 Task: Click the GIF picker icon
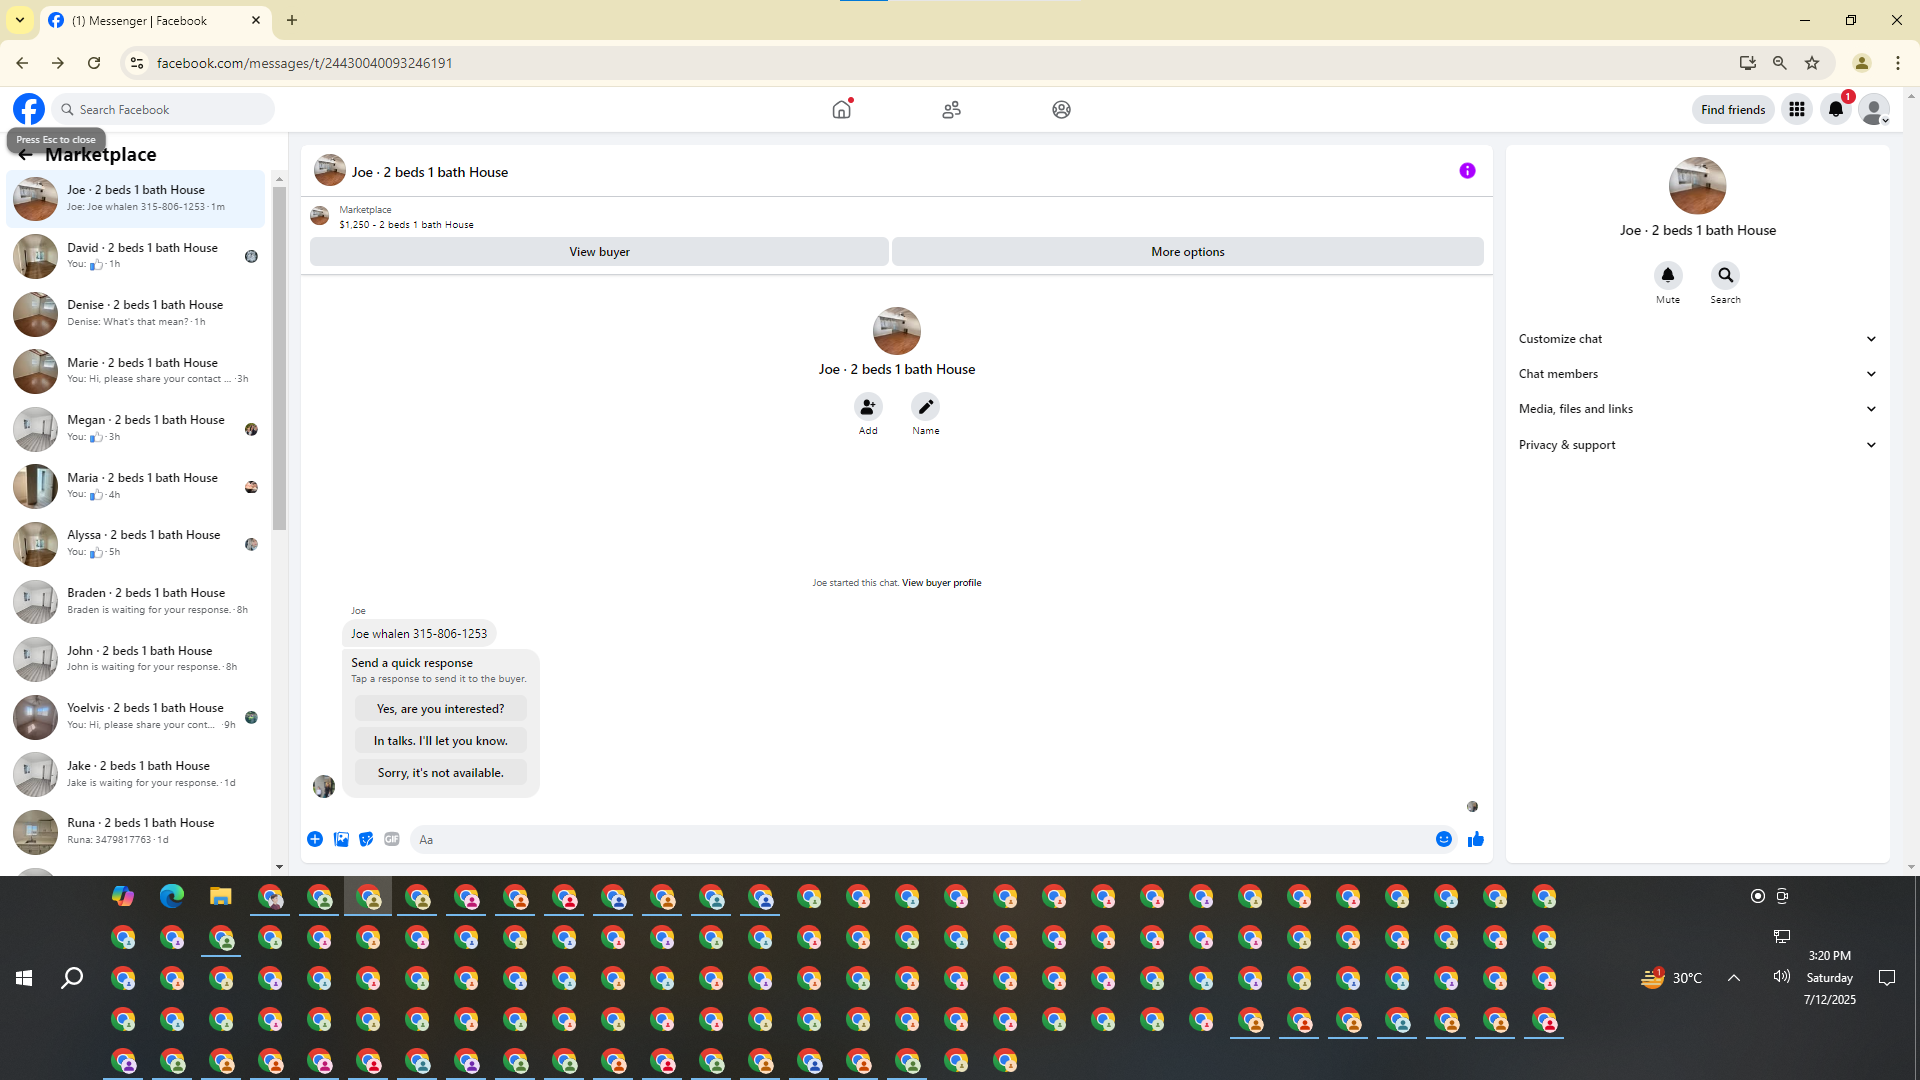392,840
